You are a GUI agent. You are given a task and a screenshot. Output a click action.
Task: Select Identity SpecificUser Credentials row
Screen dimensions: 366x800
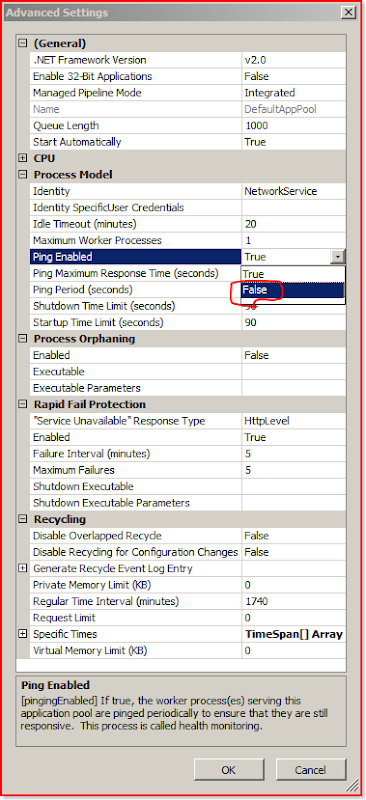pyautogui.click(x=188, y=208)
